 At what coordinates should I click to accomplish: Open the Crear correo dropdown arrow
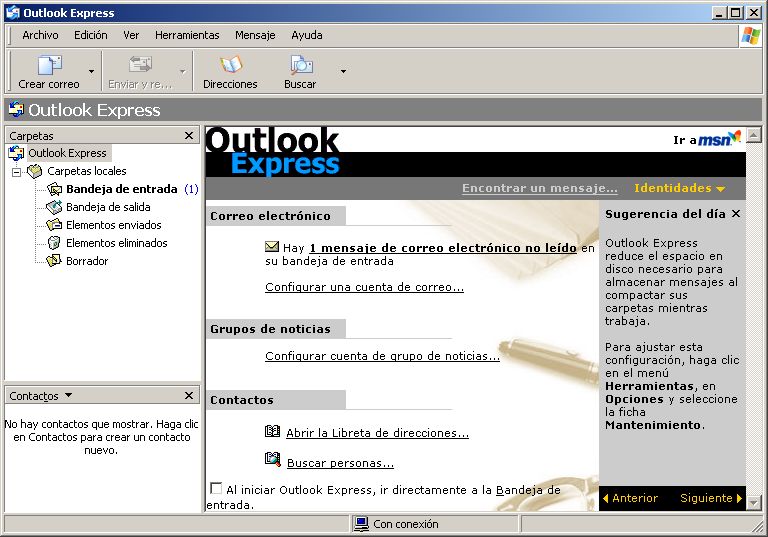click(x=91, y=72)
